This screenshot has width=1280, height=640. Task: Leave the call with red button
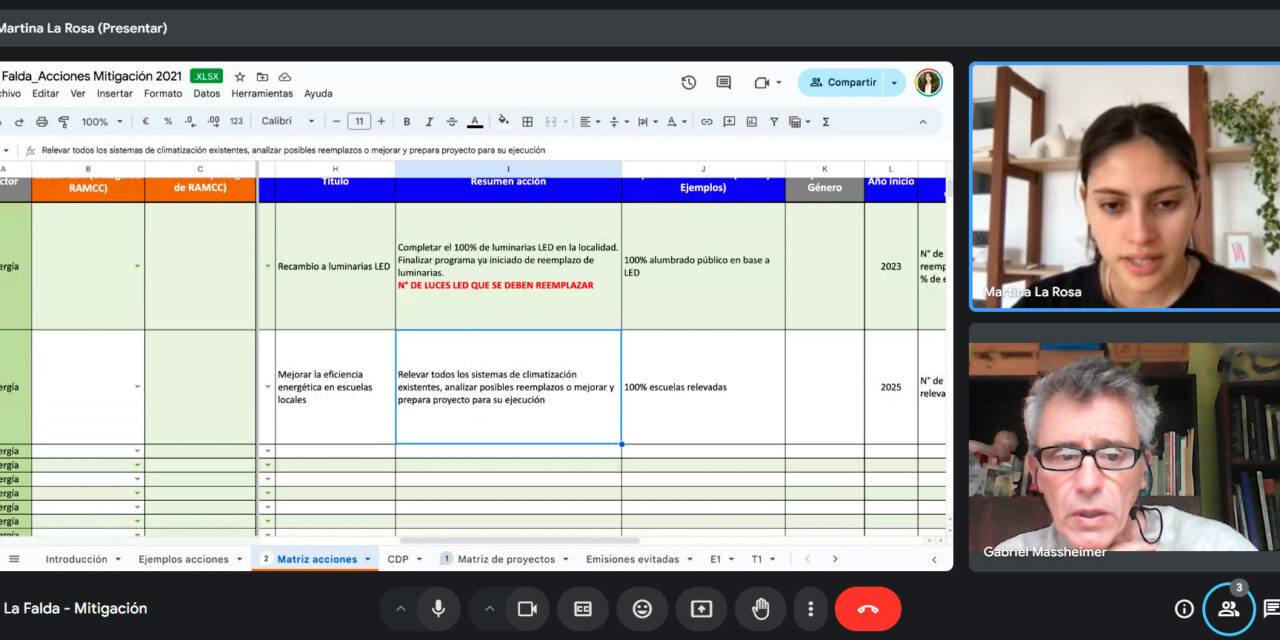[x=867, y=609]
